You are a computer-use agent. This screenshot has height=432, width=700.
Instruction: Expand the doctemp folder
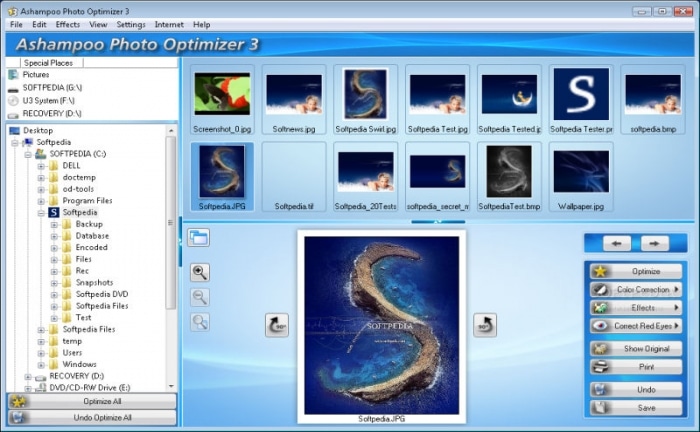coord(41,178)
